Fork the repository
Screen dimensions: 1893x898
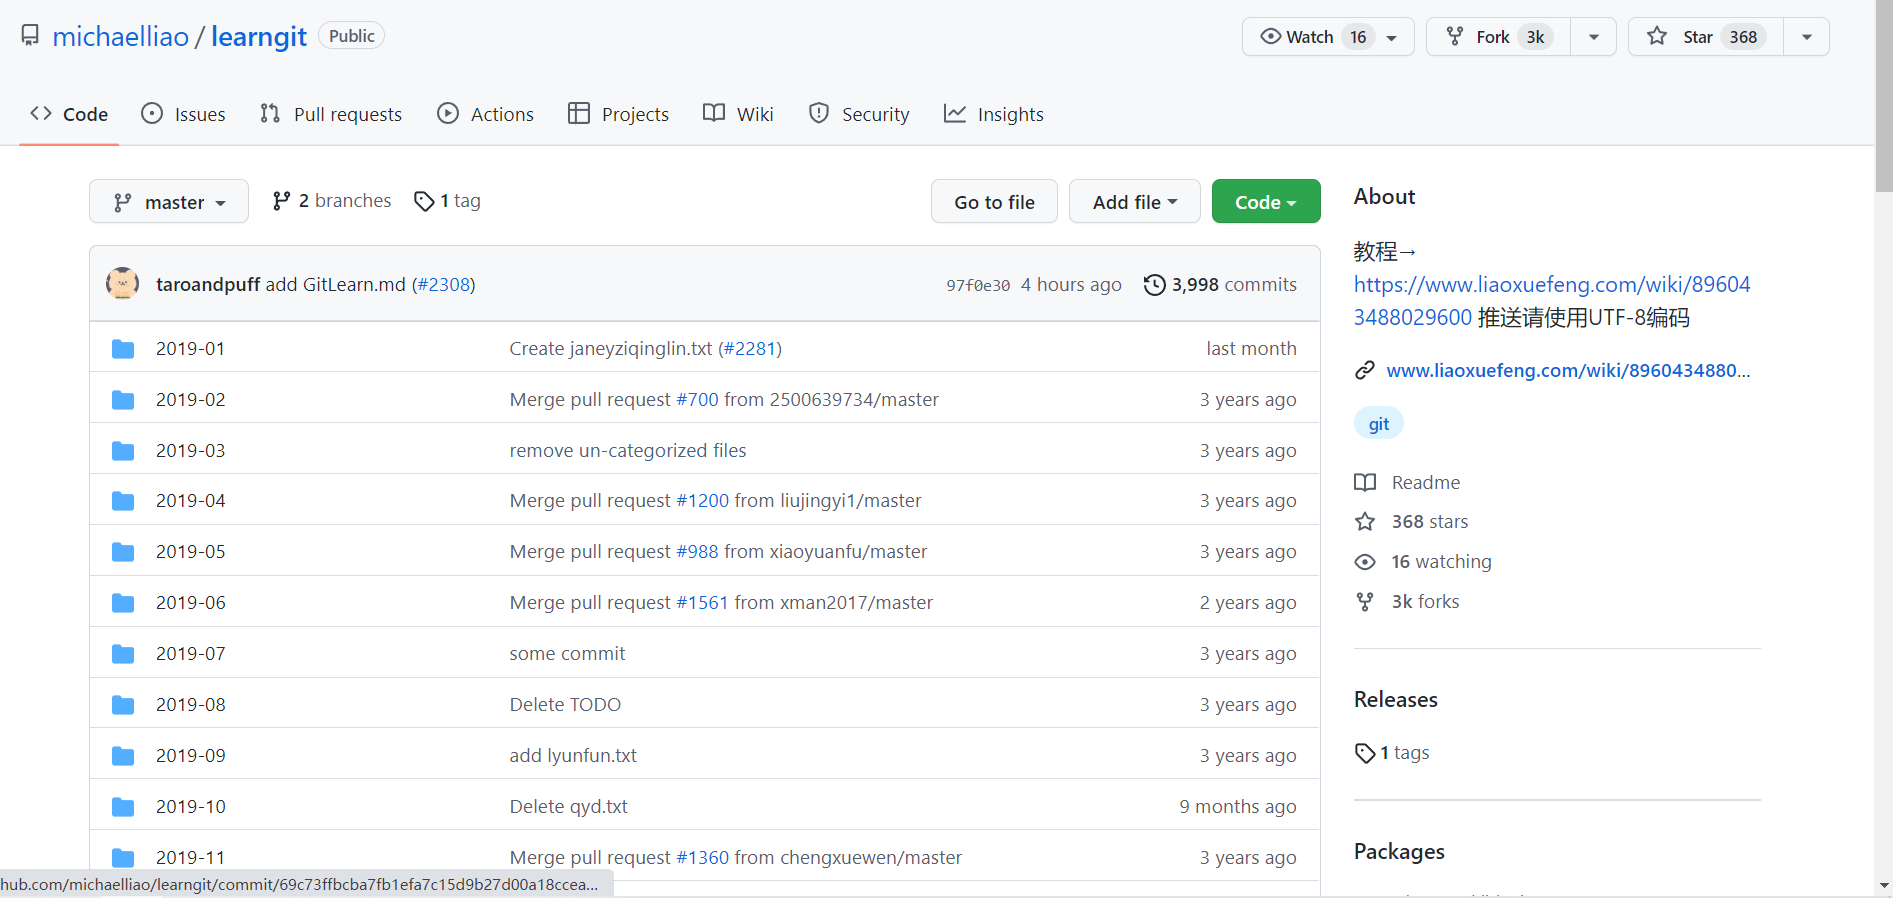(1498, 37)
